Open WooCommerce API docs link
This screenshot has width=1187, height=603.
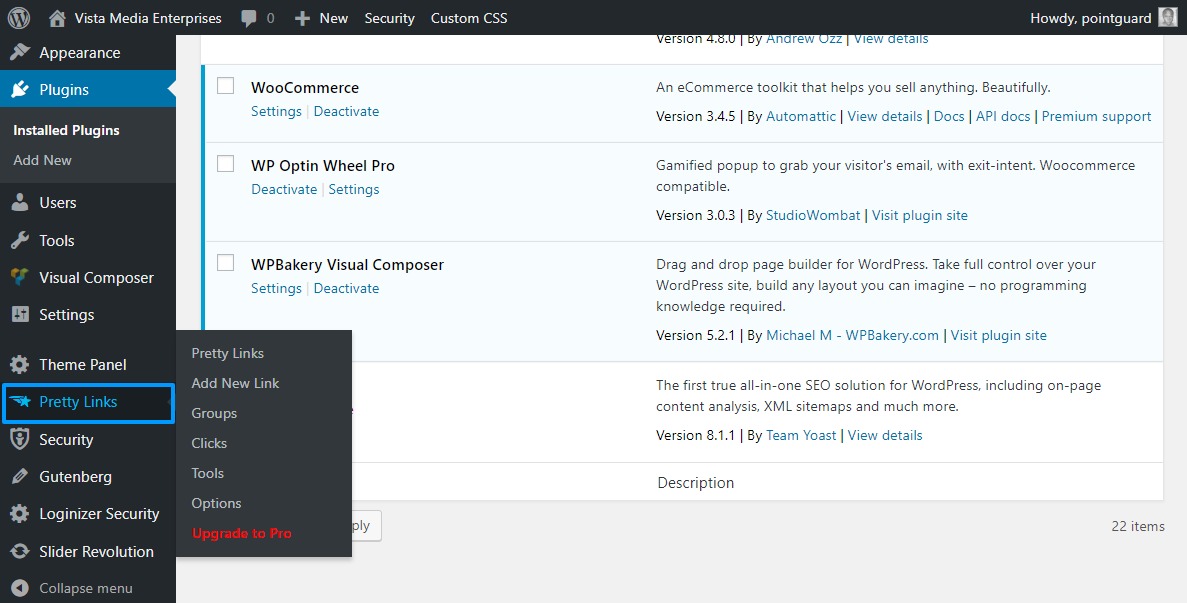coord(1003,117)
